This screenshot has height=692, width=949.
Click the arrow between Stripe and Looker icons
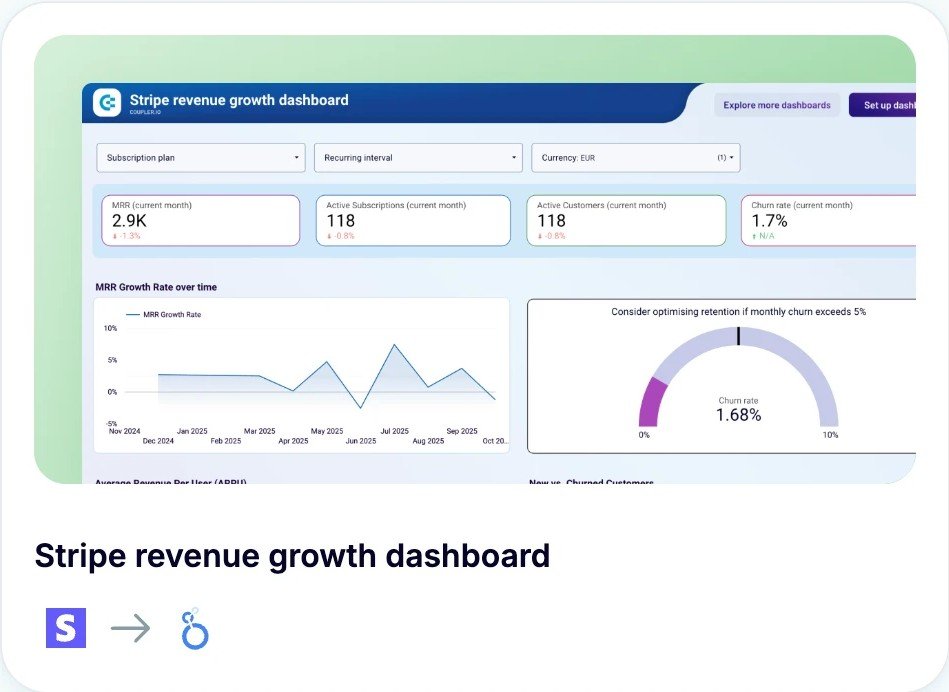130,629
